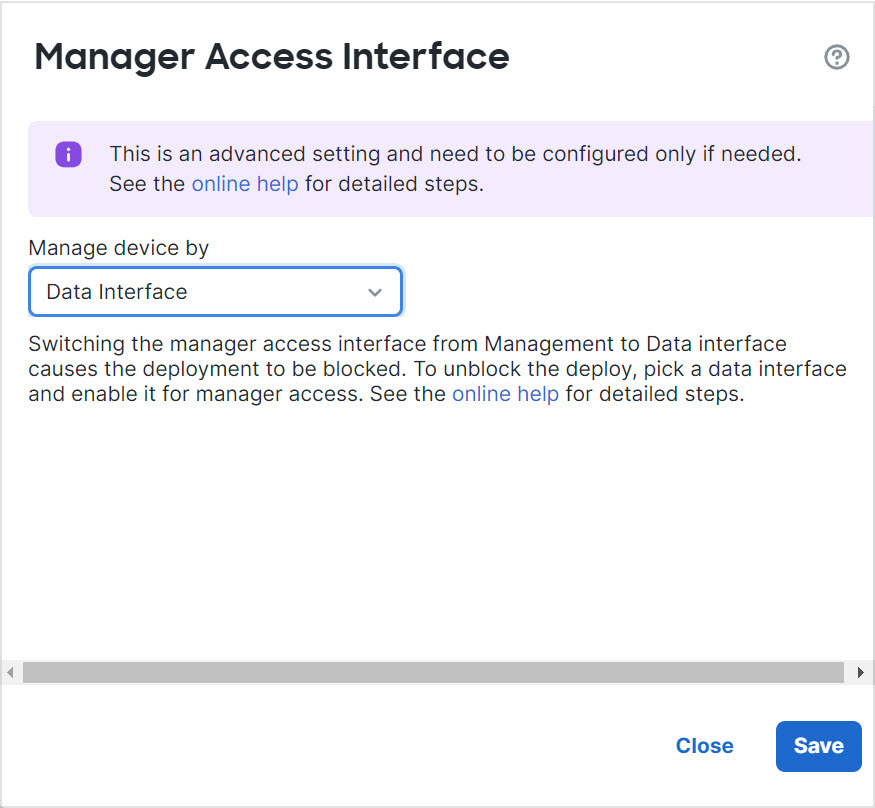Expand the Data Interface selector chevron
875x808 pixels.
(x=375, y=291)
